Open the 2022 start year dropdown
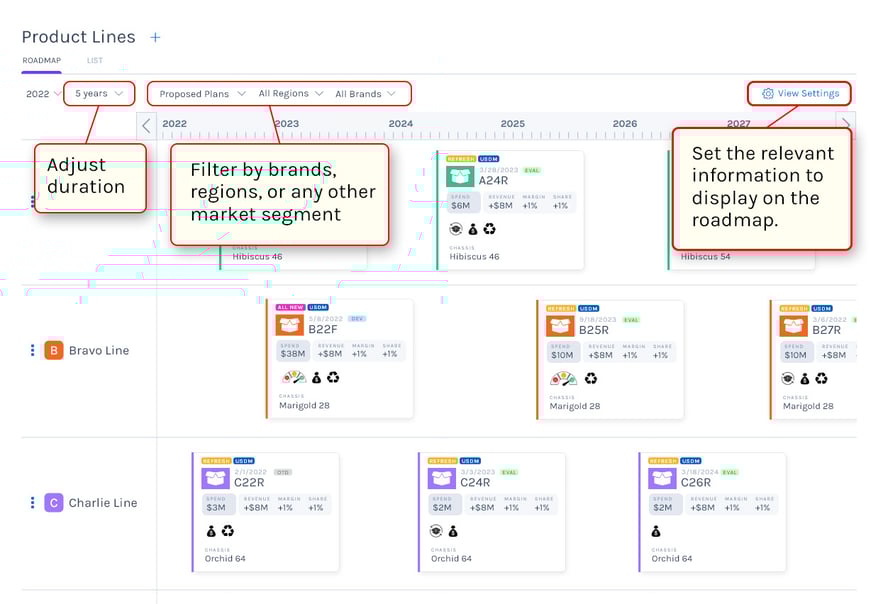Viewport: 888px width, 604px height. (43, 94)
